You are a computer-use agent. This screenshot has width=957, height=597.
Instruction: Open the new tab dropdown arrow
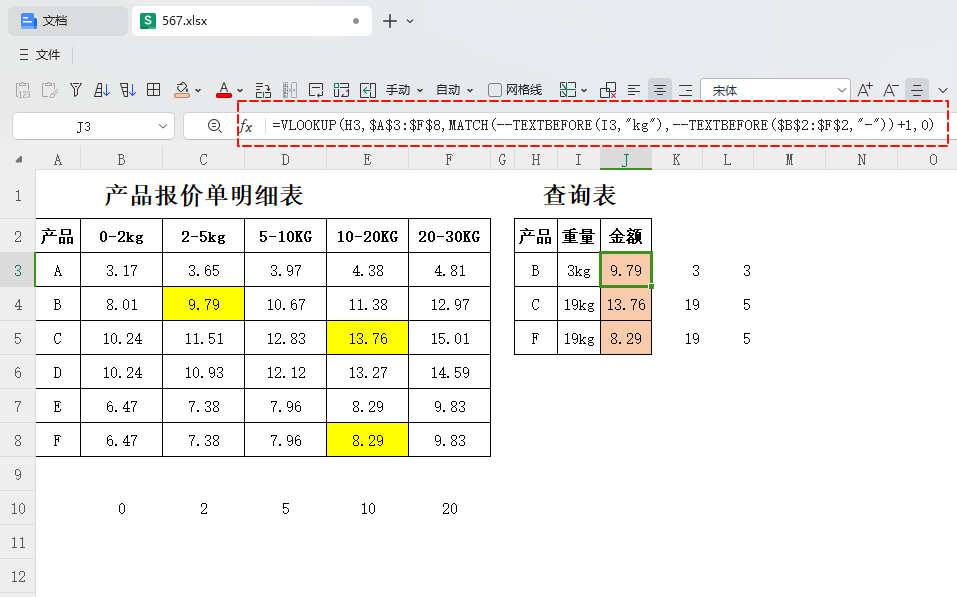(x=410, y=21)
